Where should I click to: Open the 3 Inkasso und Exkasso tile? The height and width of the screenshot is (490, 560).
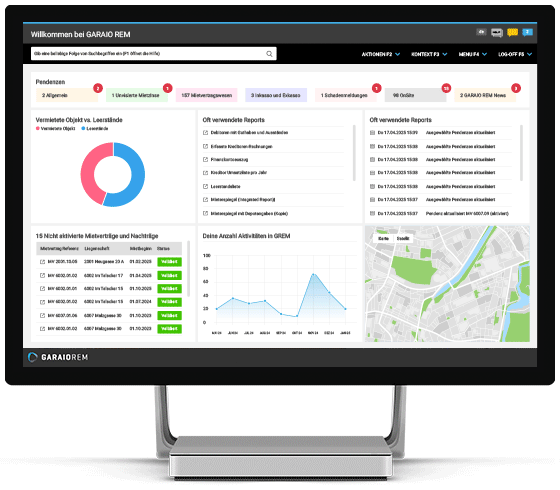[276, 95]
